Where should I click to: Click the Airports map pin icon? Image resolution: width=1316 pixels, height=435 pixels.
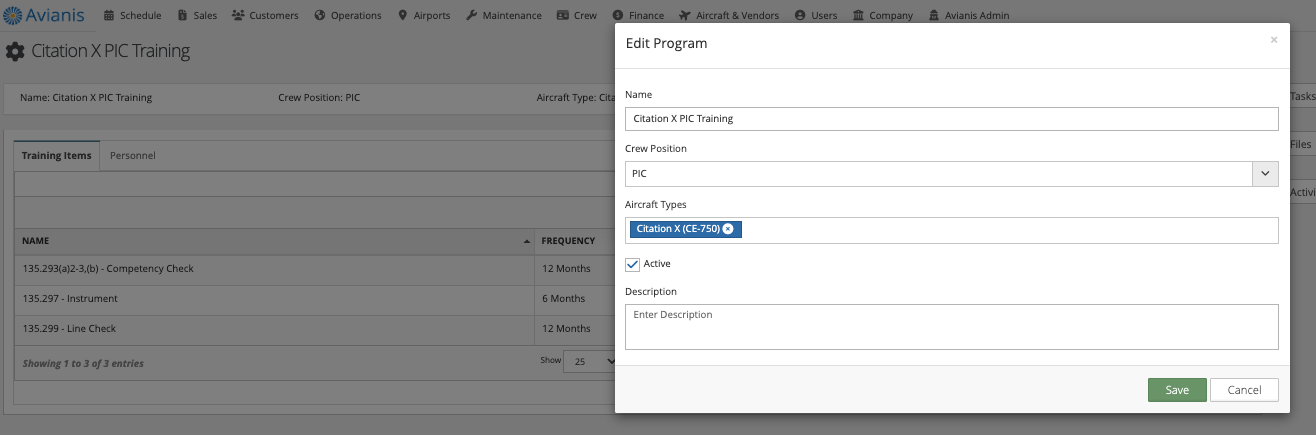click(402, 16)
